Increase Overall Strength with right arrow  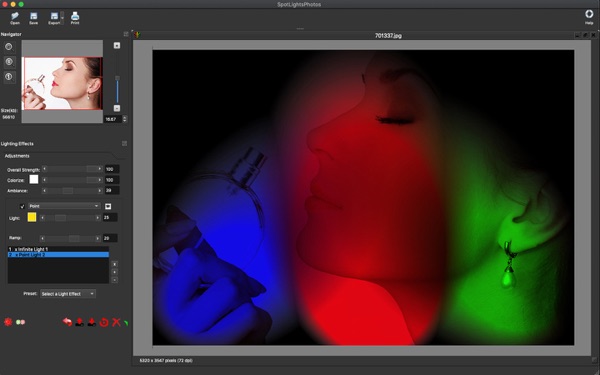point(99,169)
